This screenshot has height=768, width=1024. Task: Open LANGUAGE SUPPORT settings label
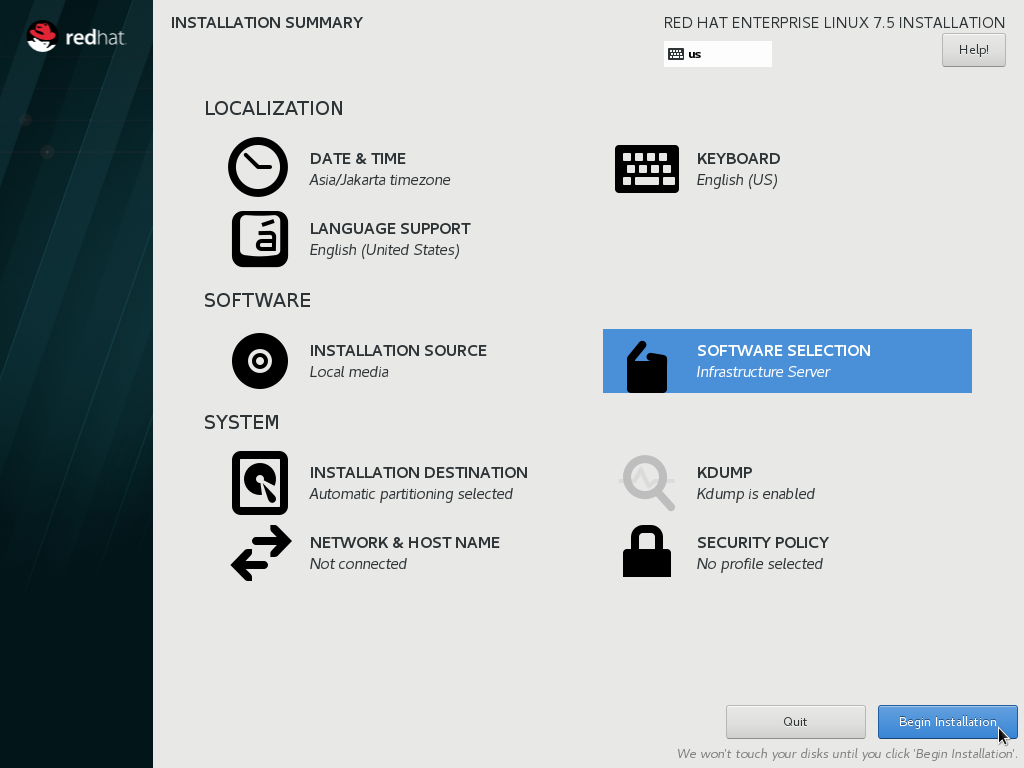tap(390, 229)
